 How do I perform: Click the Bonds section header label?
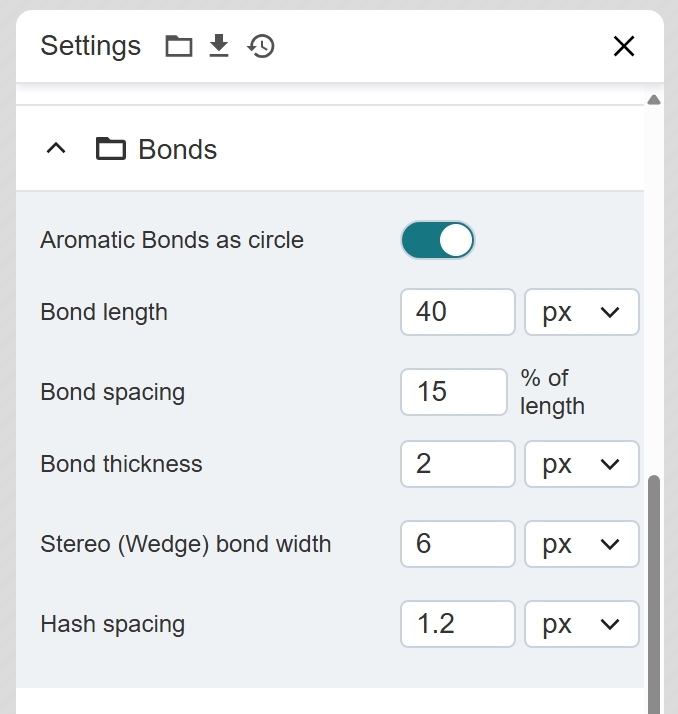[177, 149]
